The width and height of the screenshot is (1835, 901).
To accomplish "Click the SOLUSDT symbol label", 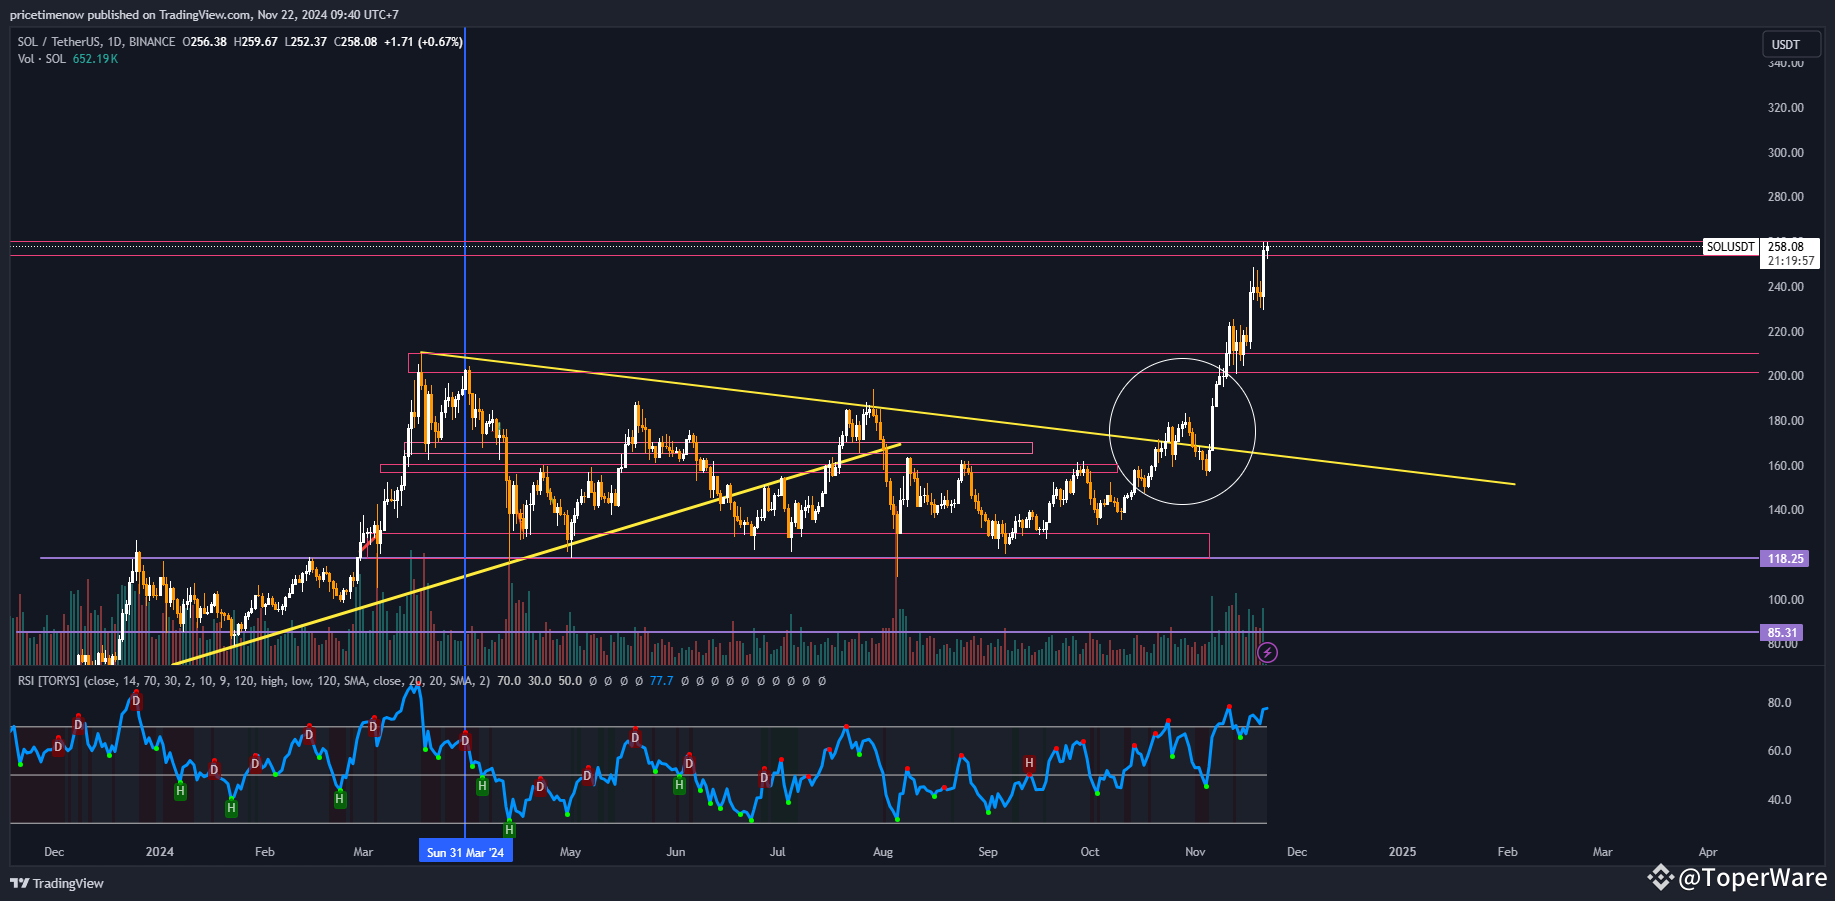I will (1730, 247).
